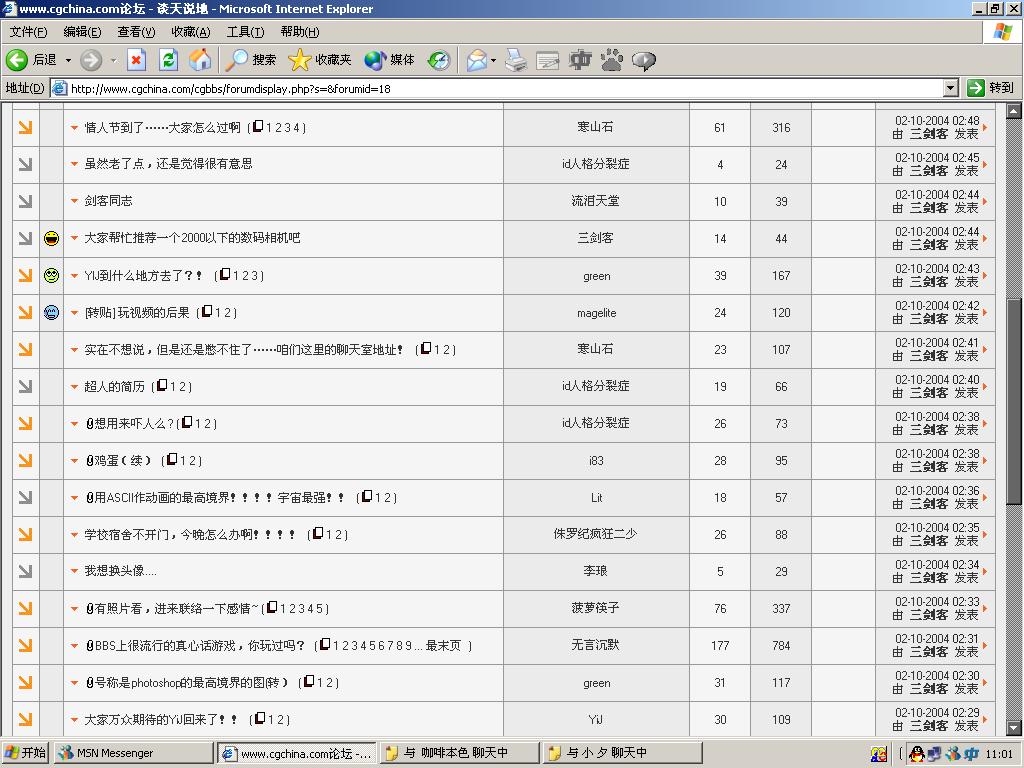Click the 开始 Start button
Screen dimensions: 1024x768
click(26, 753)
